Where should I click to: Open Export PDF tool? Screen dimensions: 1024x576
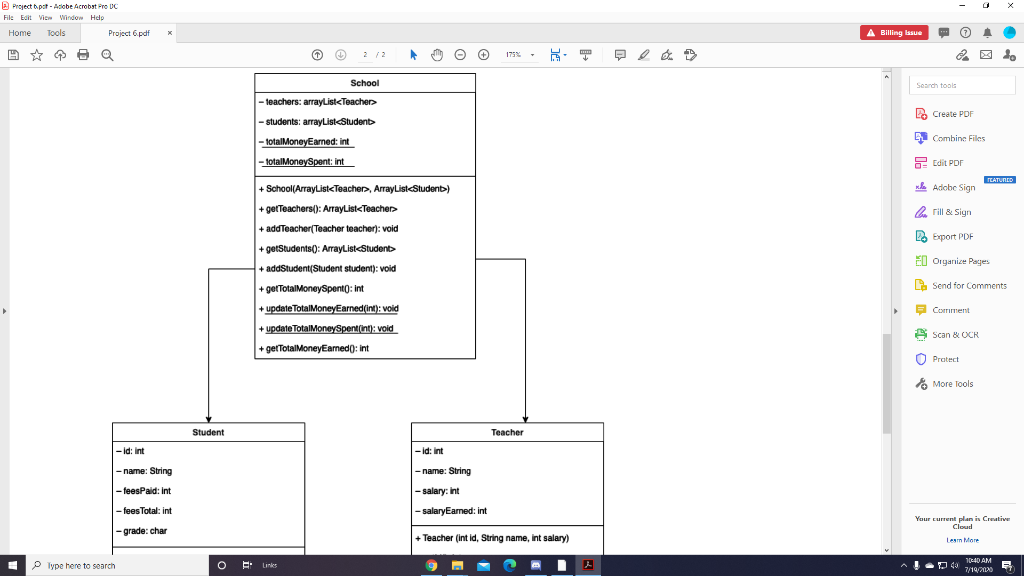point(944,236)
